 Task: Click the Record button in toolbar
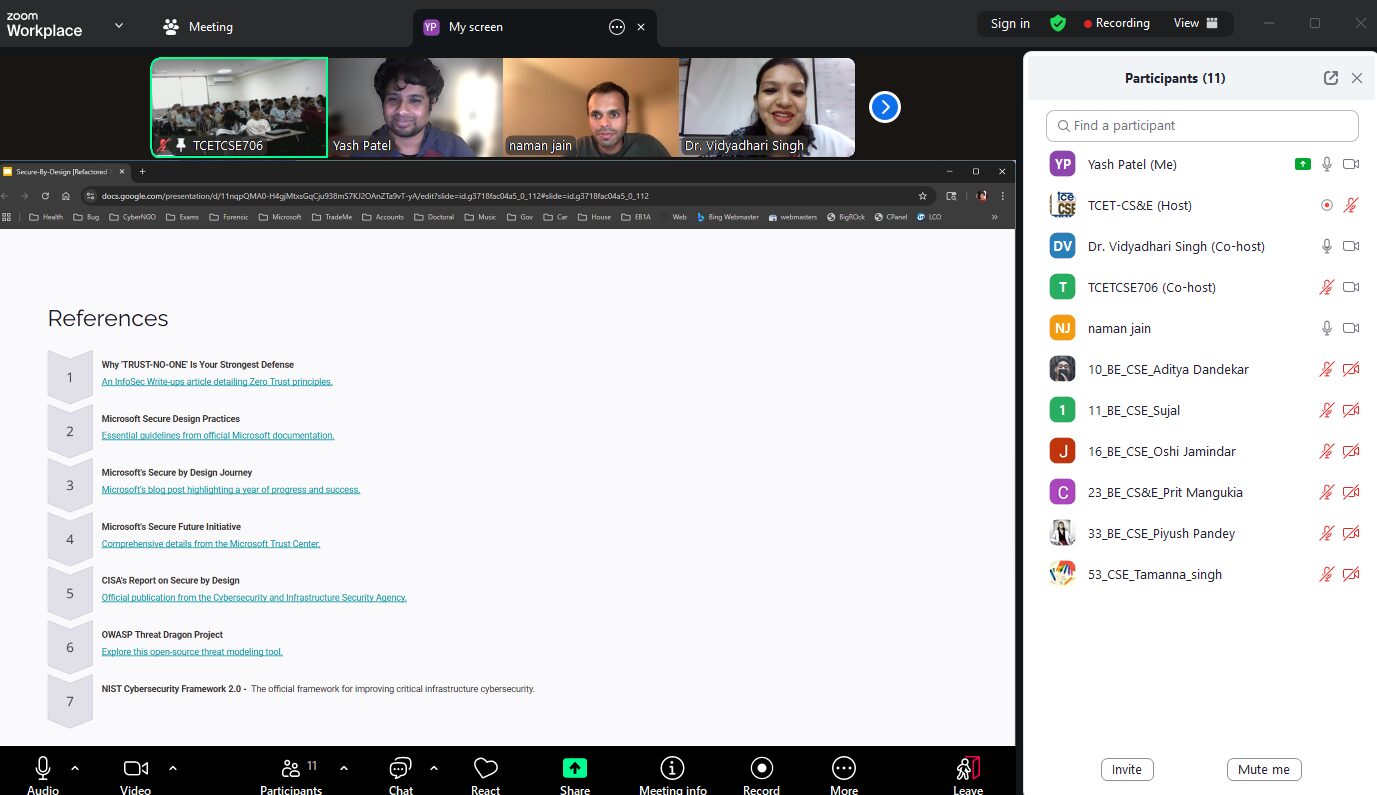761,768
